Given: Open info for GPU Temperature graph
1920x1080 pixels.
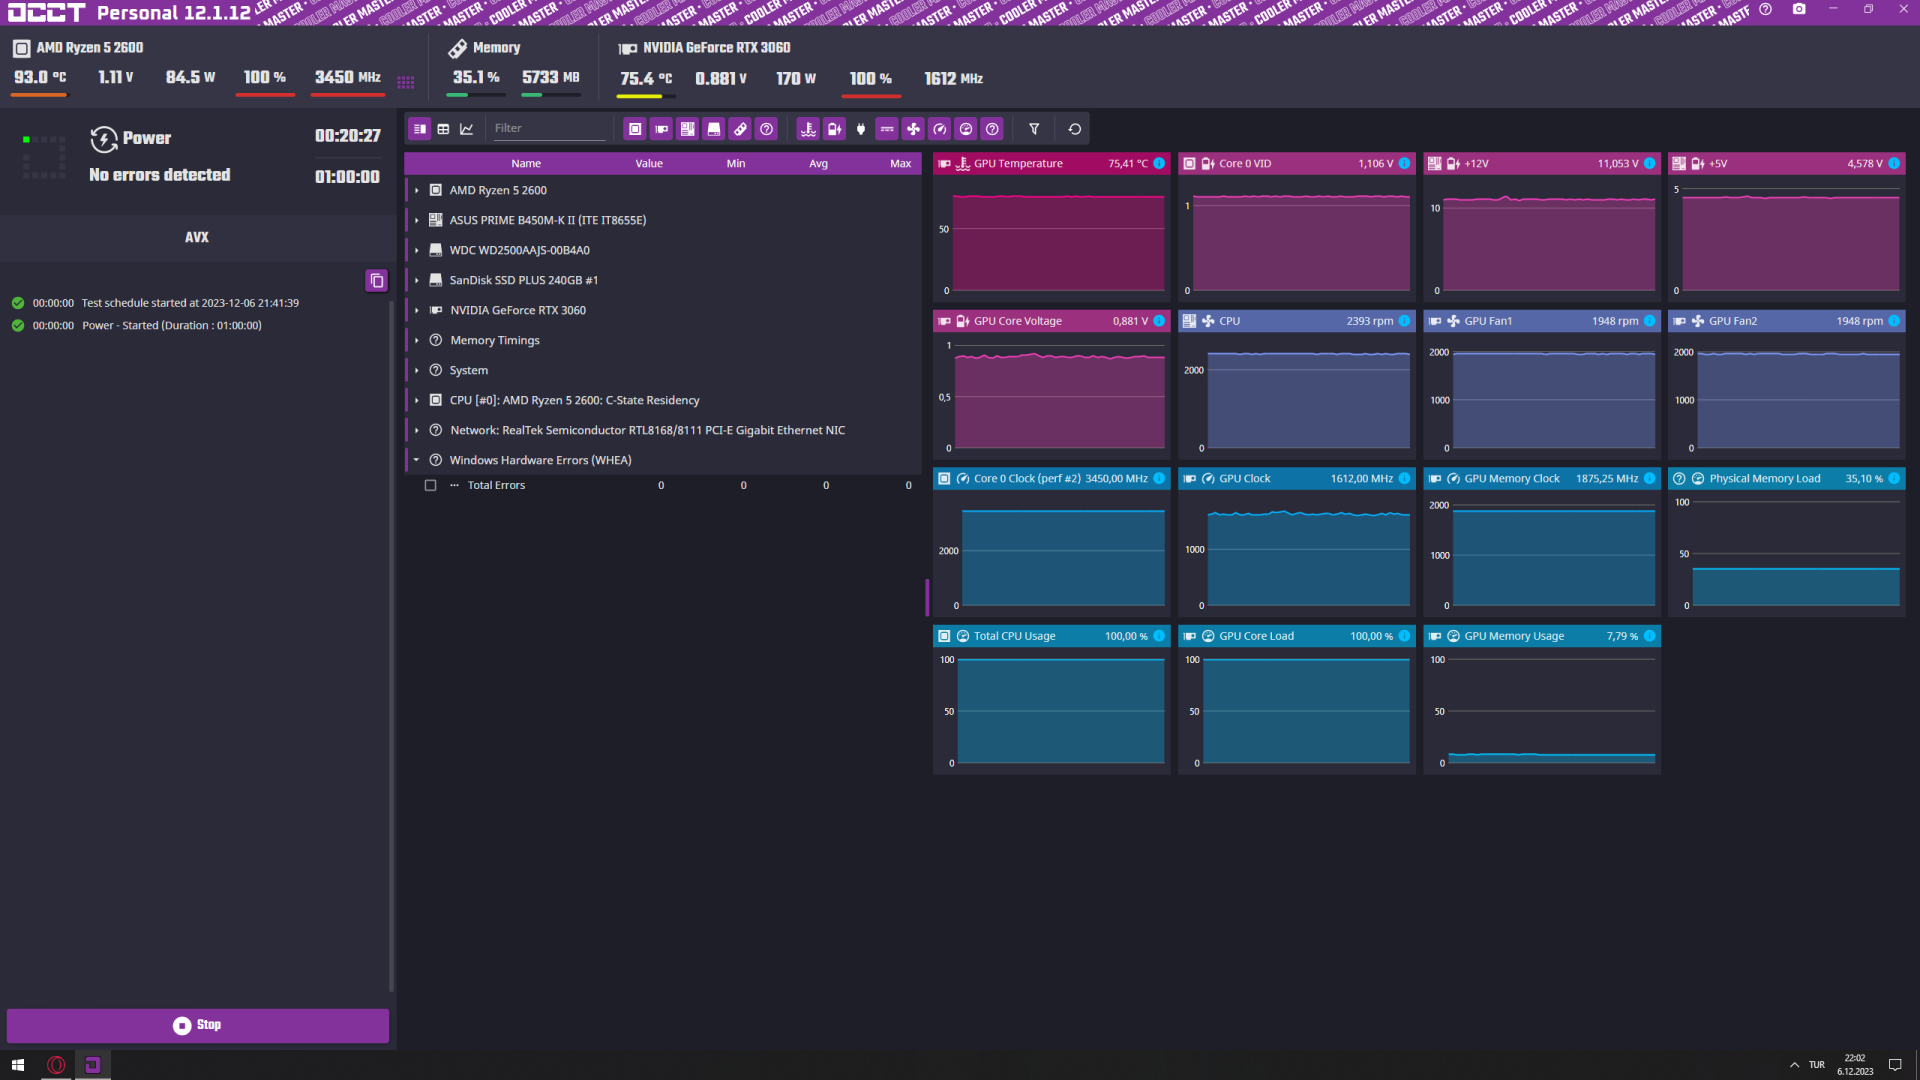Looking at the screenshot, I should (x=1159, y=164).
